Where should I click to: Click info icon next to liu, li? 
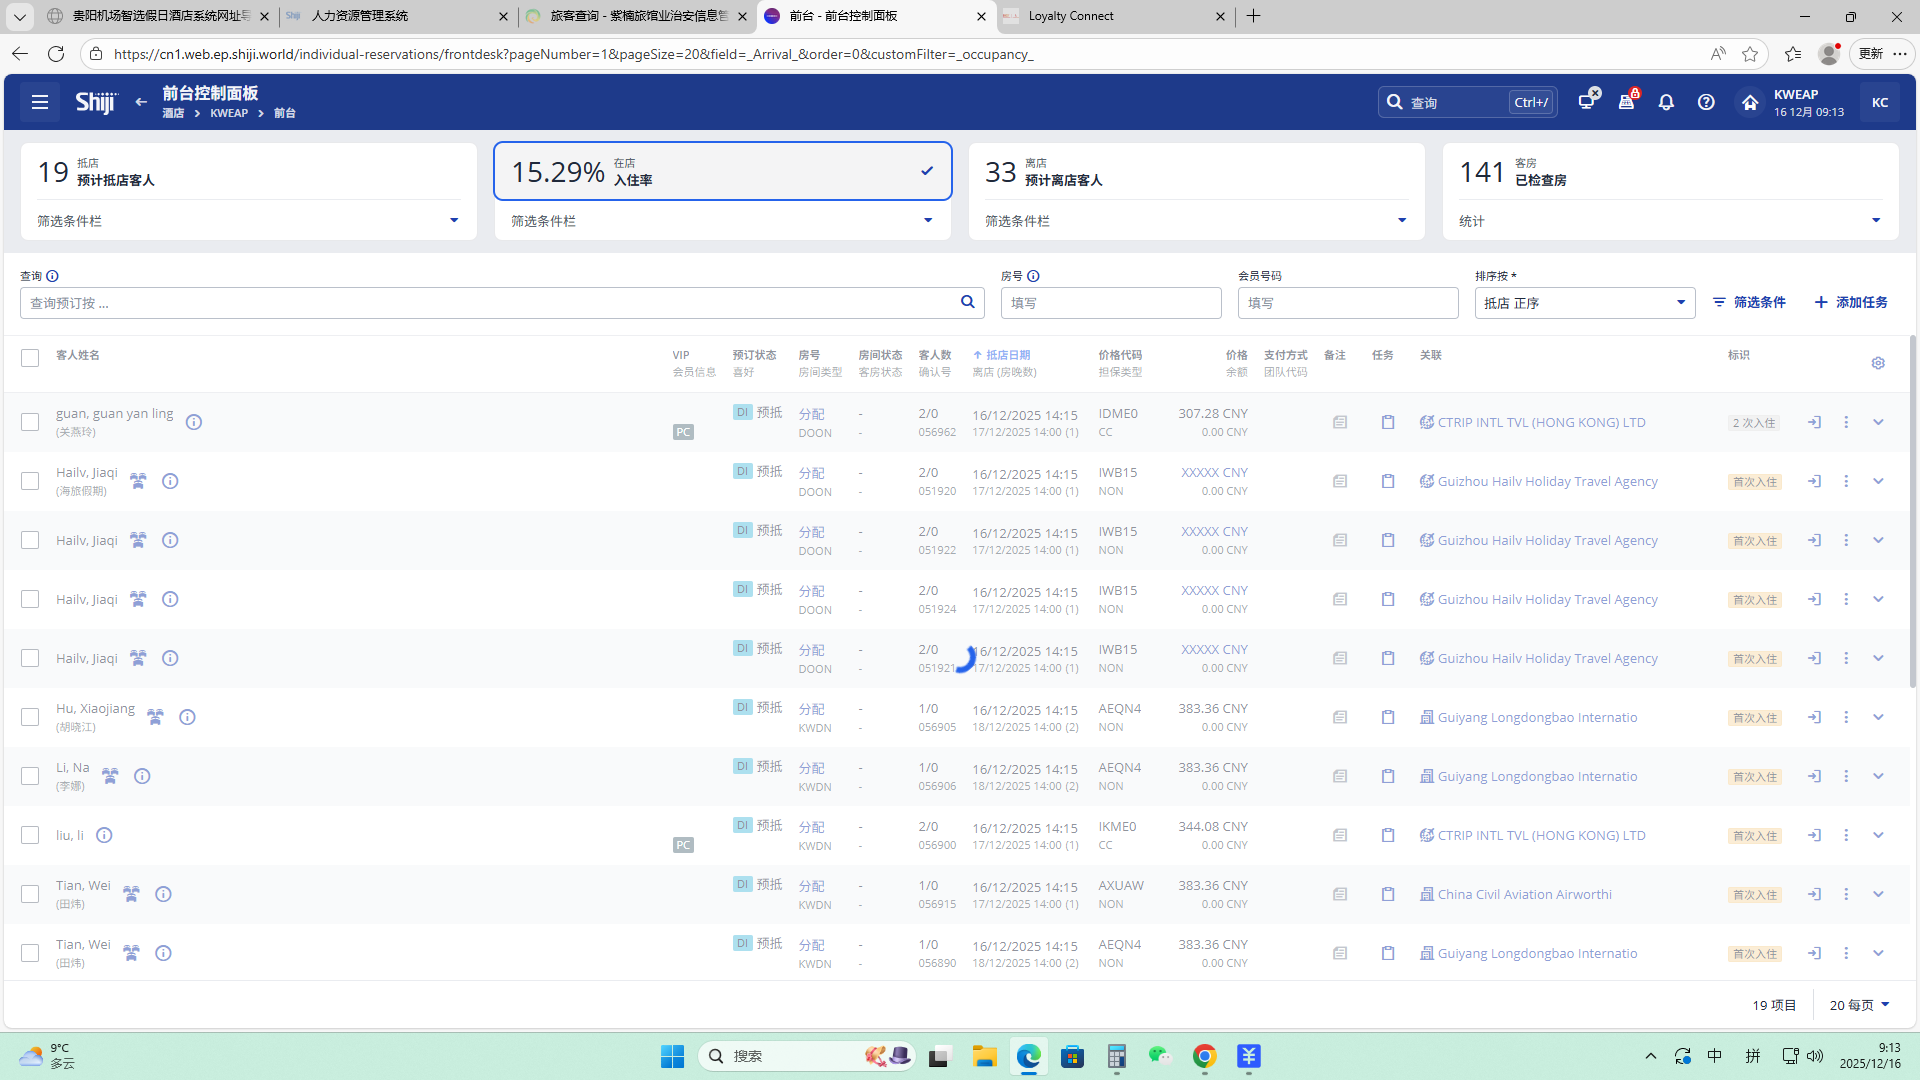(104, 835)
